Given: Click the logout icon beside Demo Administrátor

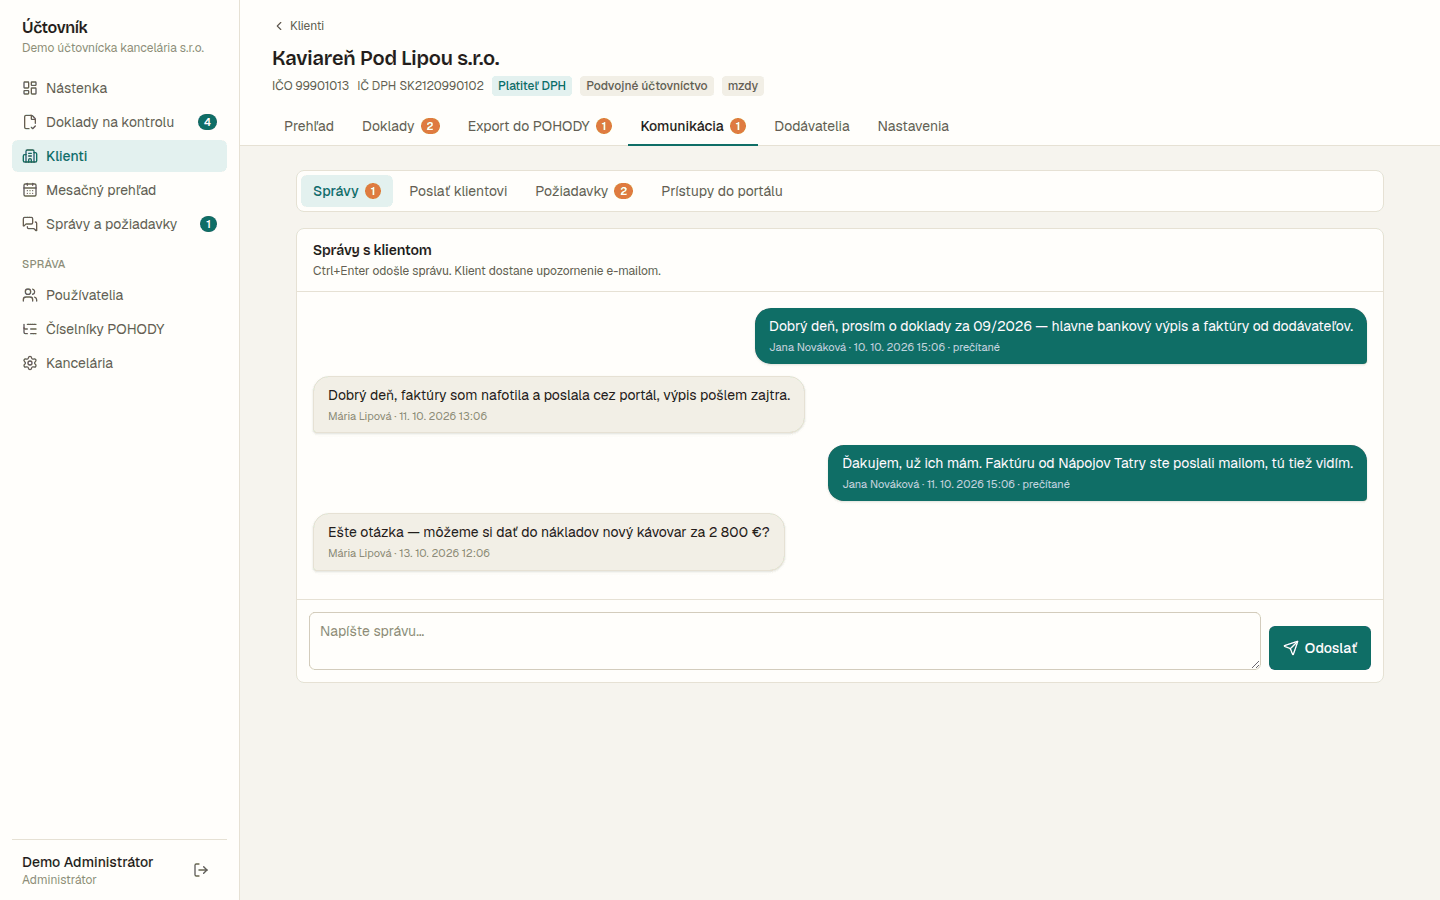Looking at the screenshot, I should tap(201, 870).
